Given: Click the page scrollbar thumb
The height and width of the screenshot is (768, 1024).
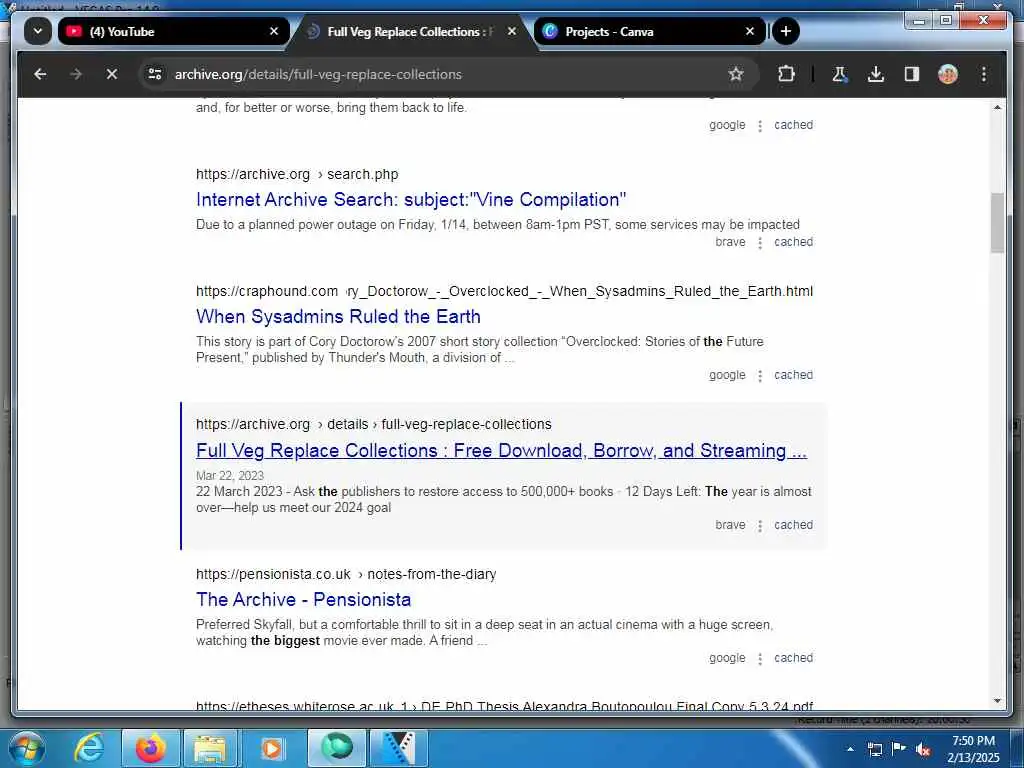Looking at the screenshot, I should coord(997,223).
